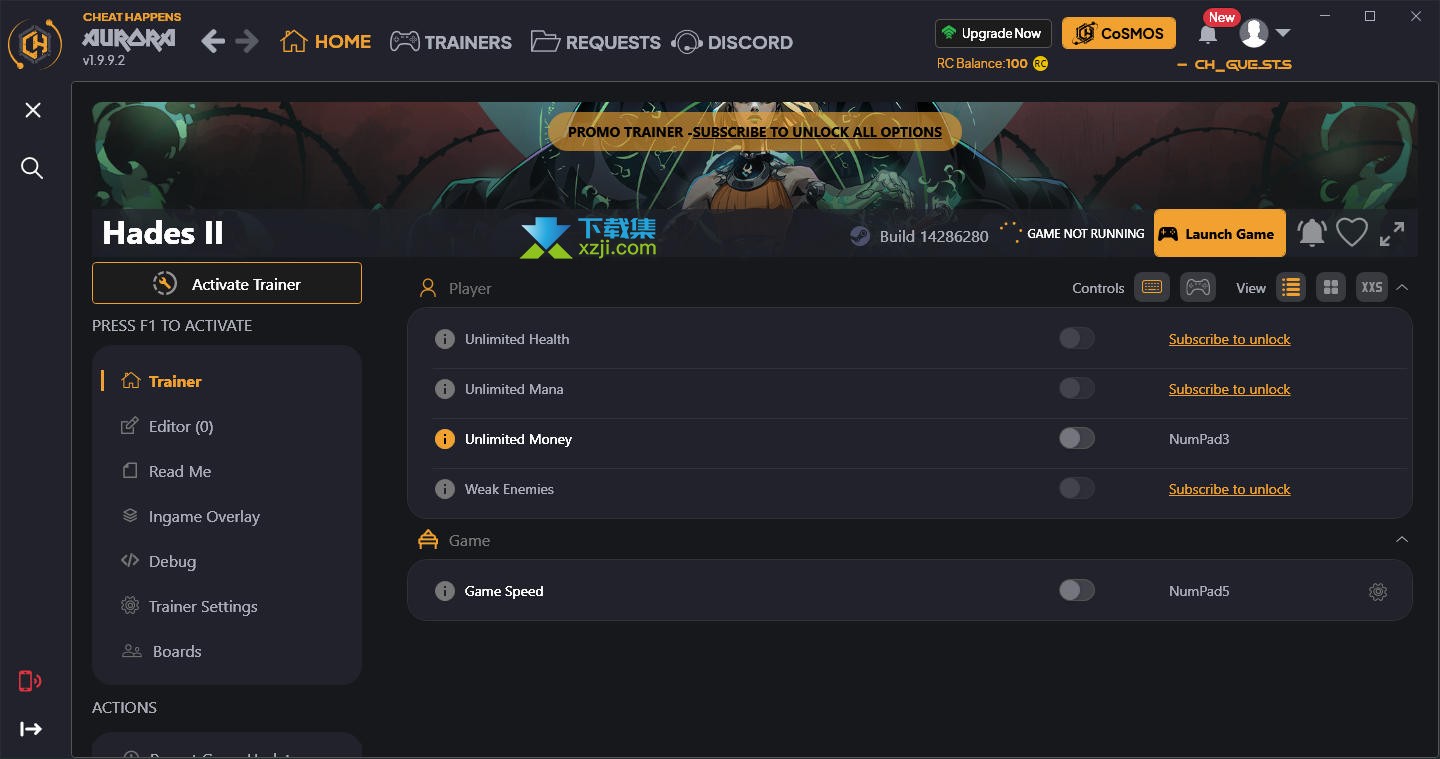
Task: Select the grid view icon
Action: (1331, 288)
